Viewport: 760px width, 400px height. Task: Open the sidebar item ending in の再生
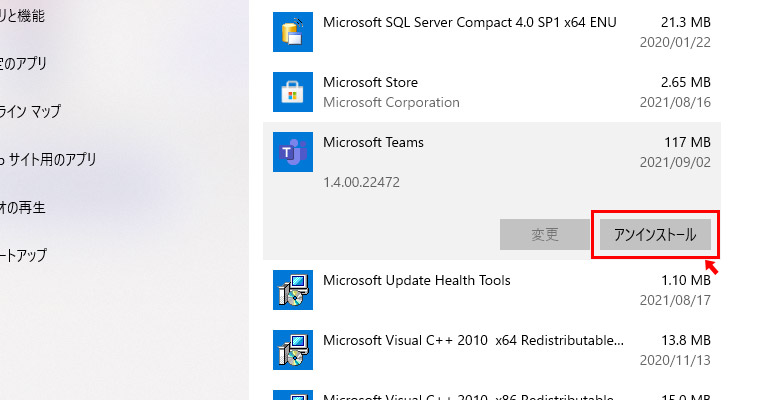pos(23,208)
